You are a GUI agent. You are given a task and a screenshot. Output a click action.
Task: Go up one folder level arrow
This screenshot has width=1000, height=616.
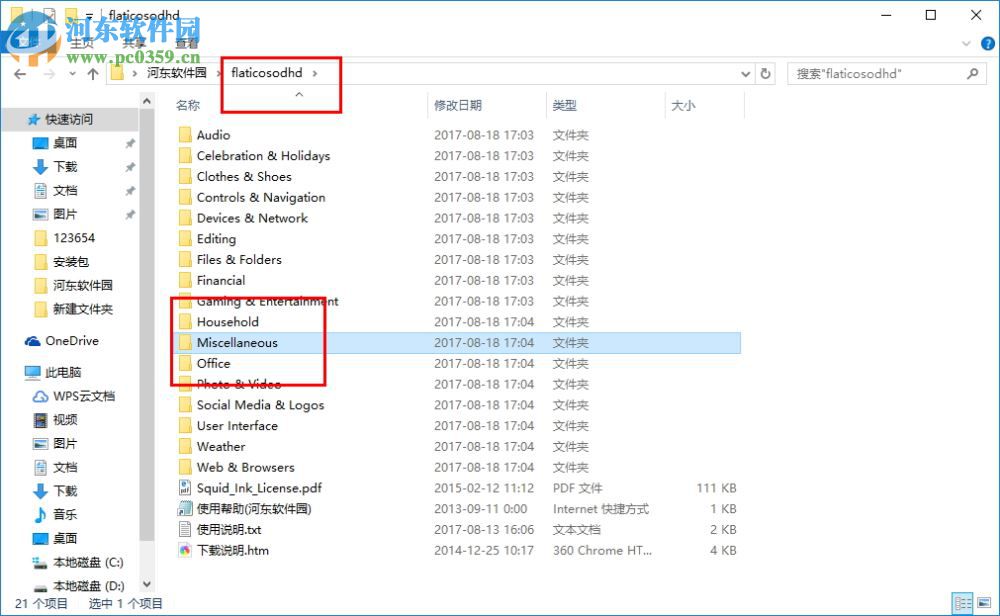93,74
